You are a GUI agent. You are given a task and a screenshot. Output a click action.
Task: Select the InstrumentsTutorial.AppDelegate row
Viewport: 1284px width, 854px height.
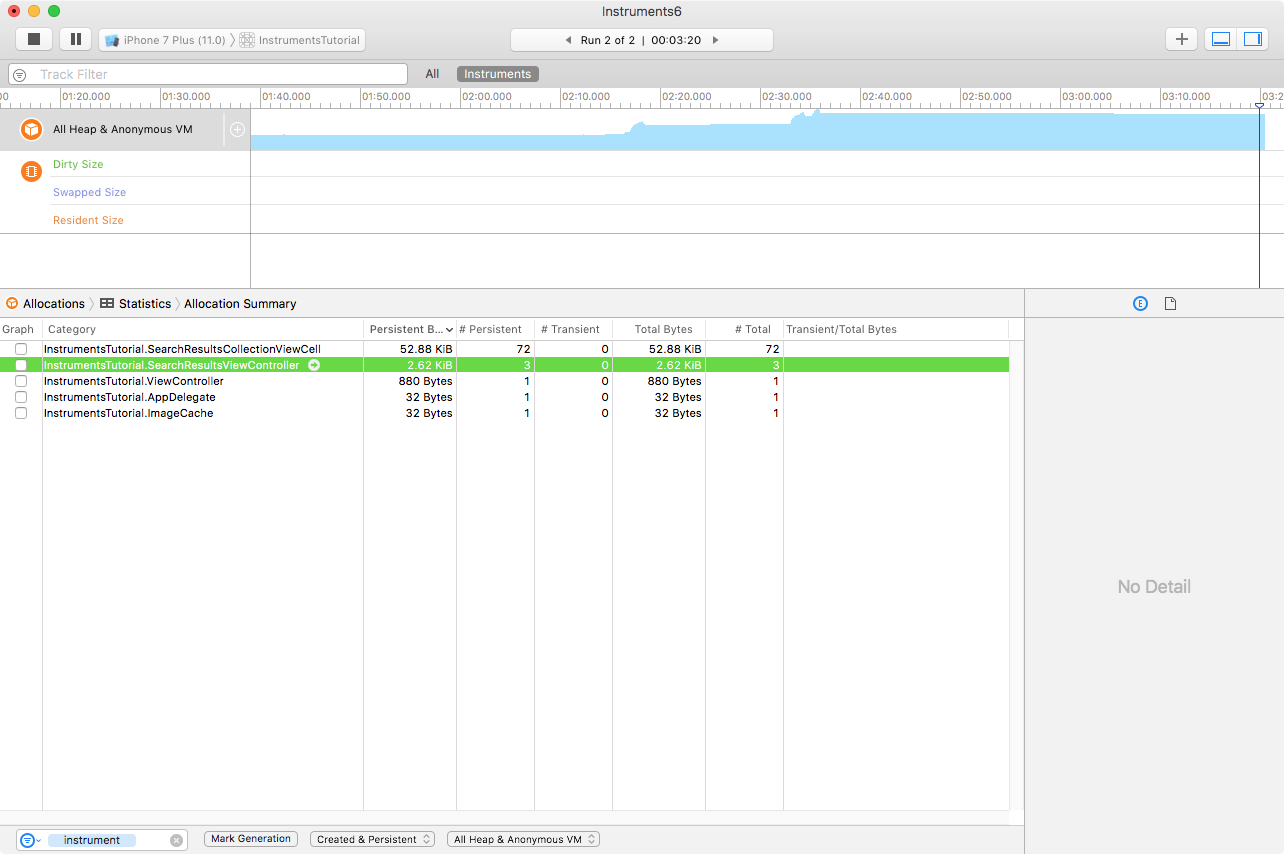[x=504, y=397]
